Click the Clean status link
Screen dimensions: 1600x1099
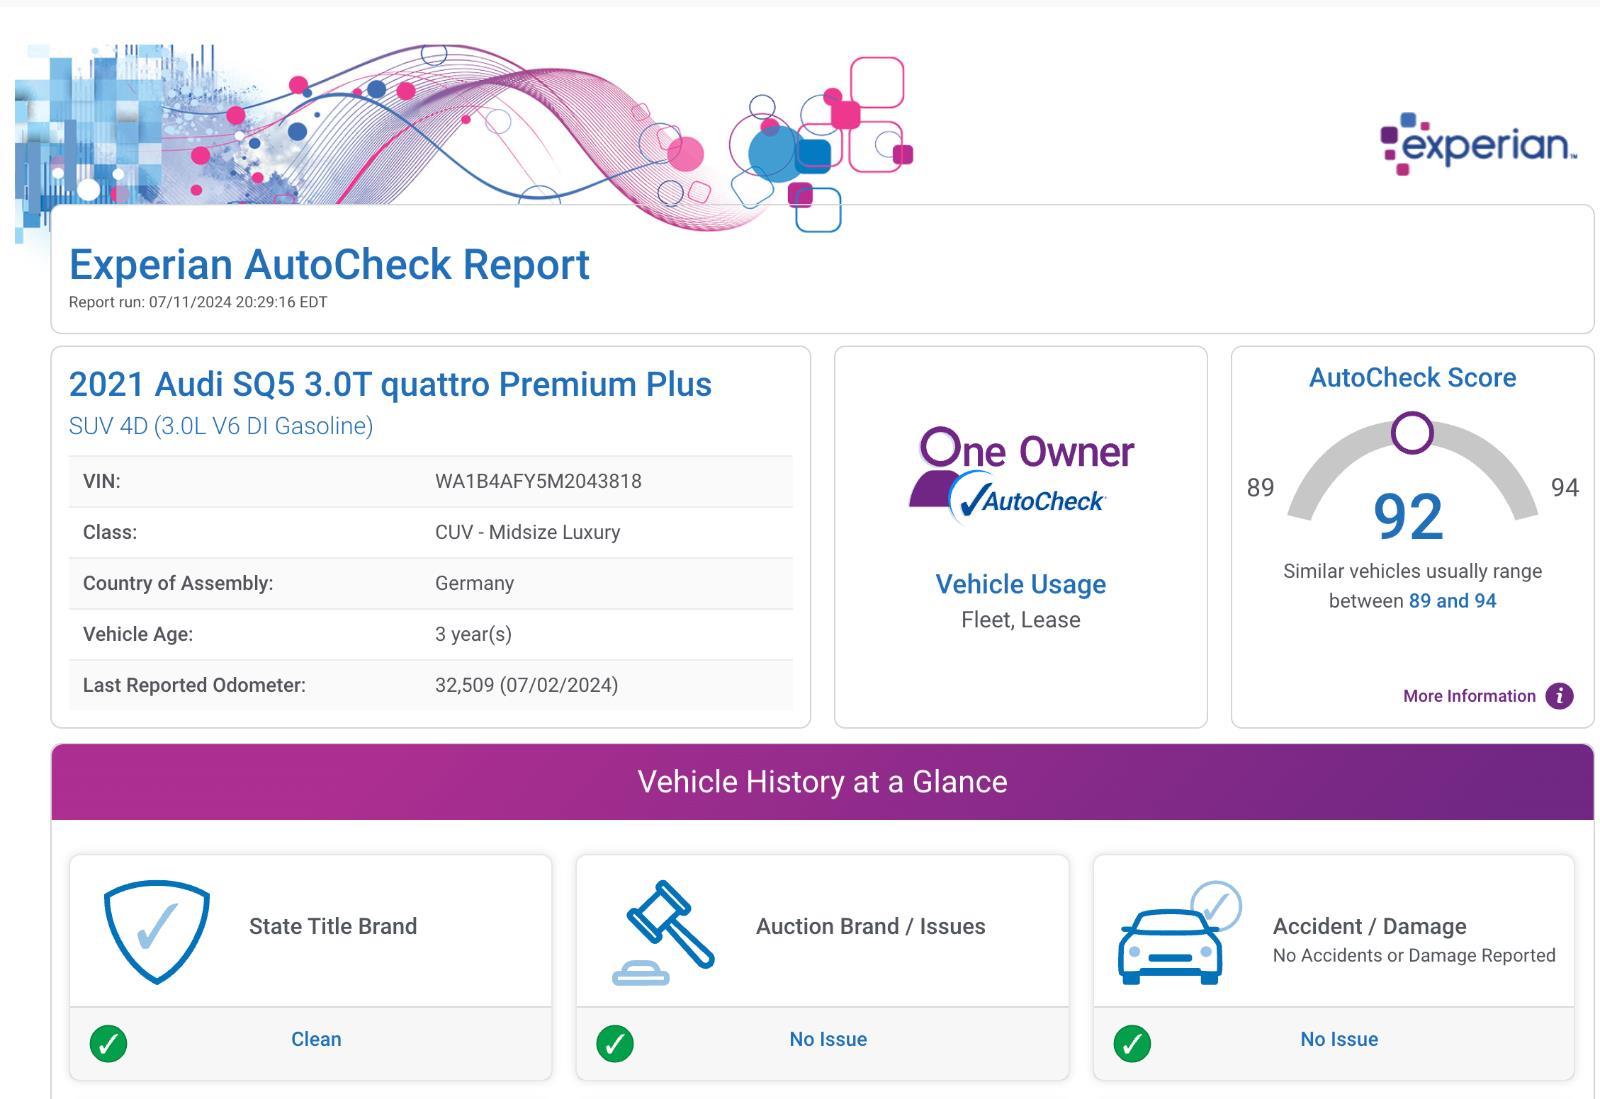click(x=316, y=1039)
